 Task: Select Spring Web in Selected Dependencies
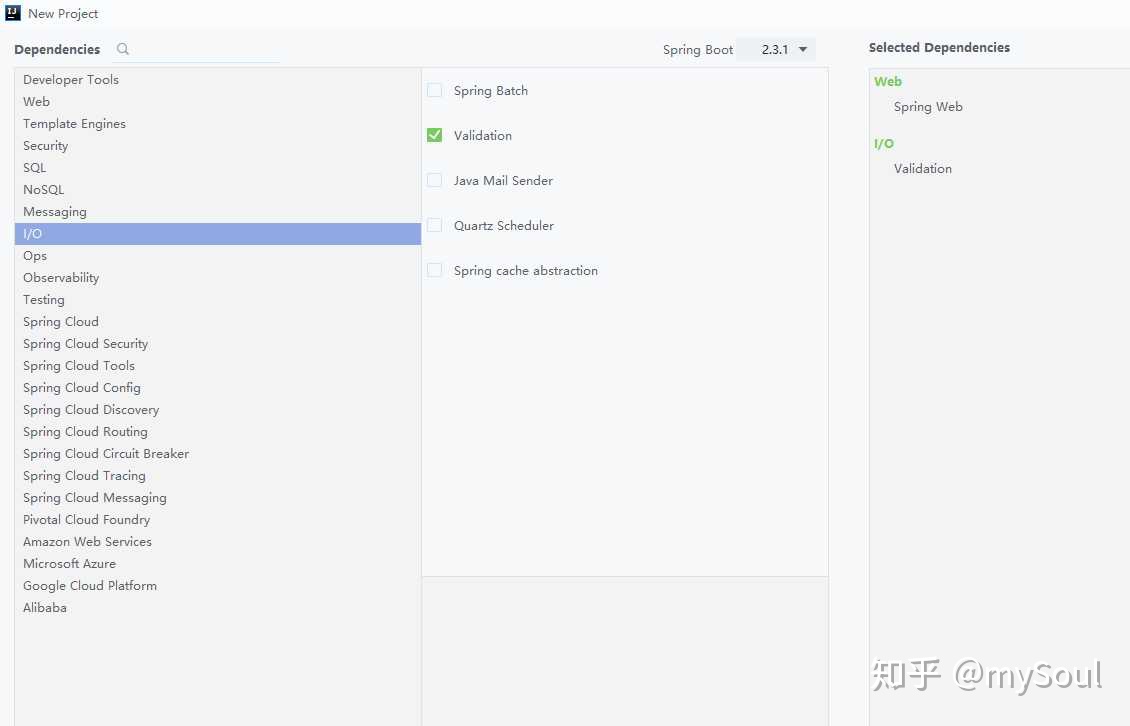(x=927, y=107)
